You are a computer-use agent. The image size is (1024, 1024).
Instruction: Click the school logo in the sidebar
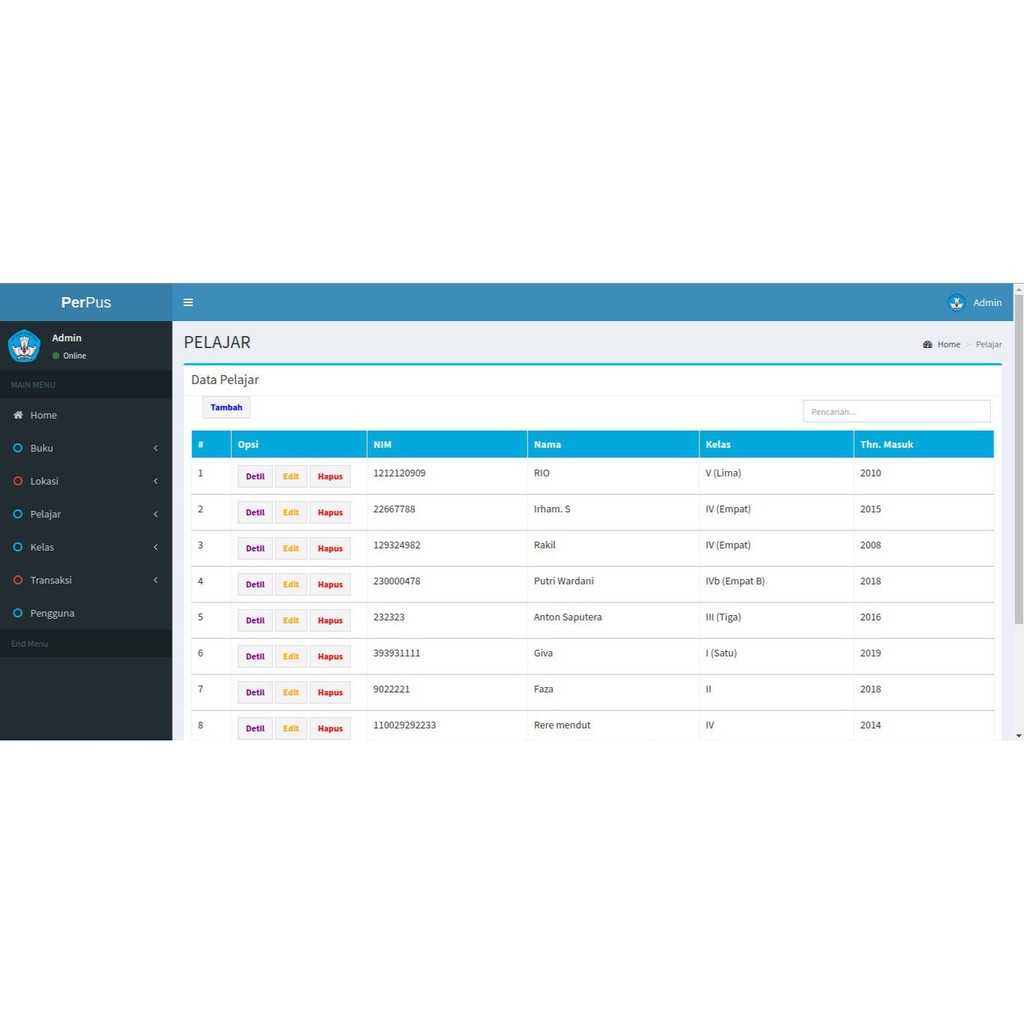coord(24,346)
